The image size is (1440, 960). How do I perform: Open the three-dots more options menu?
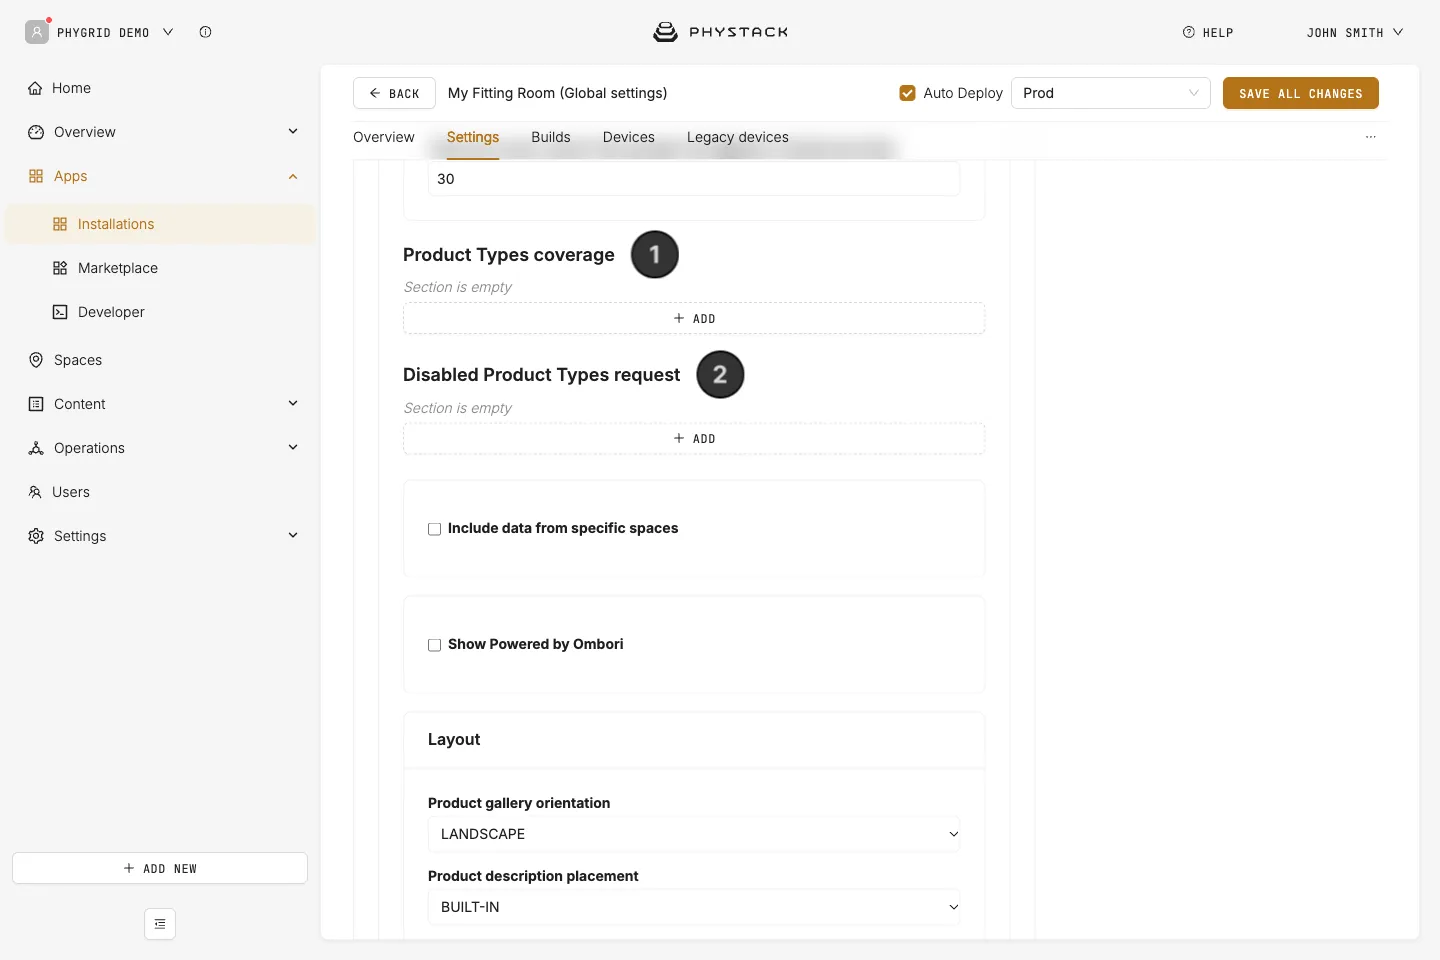(1371, 137)
